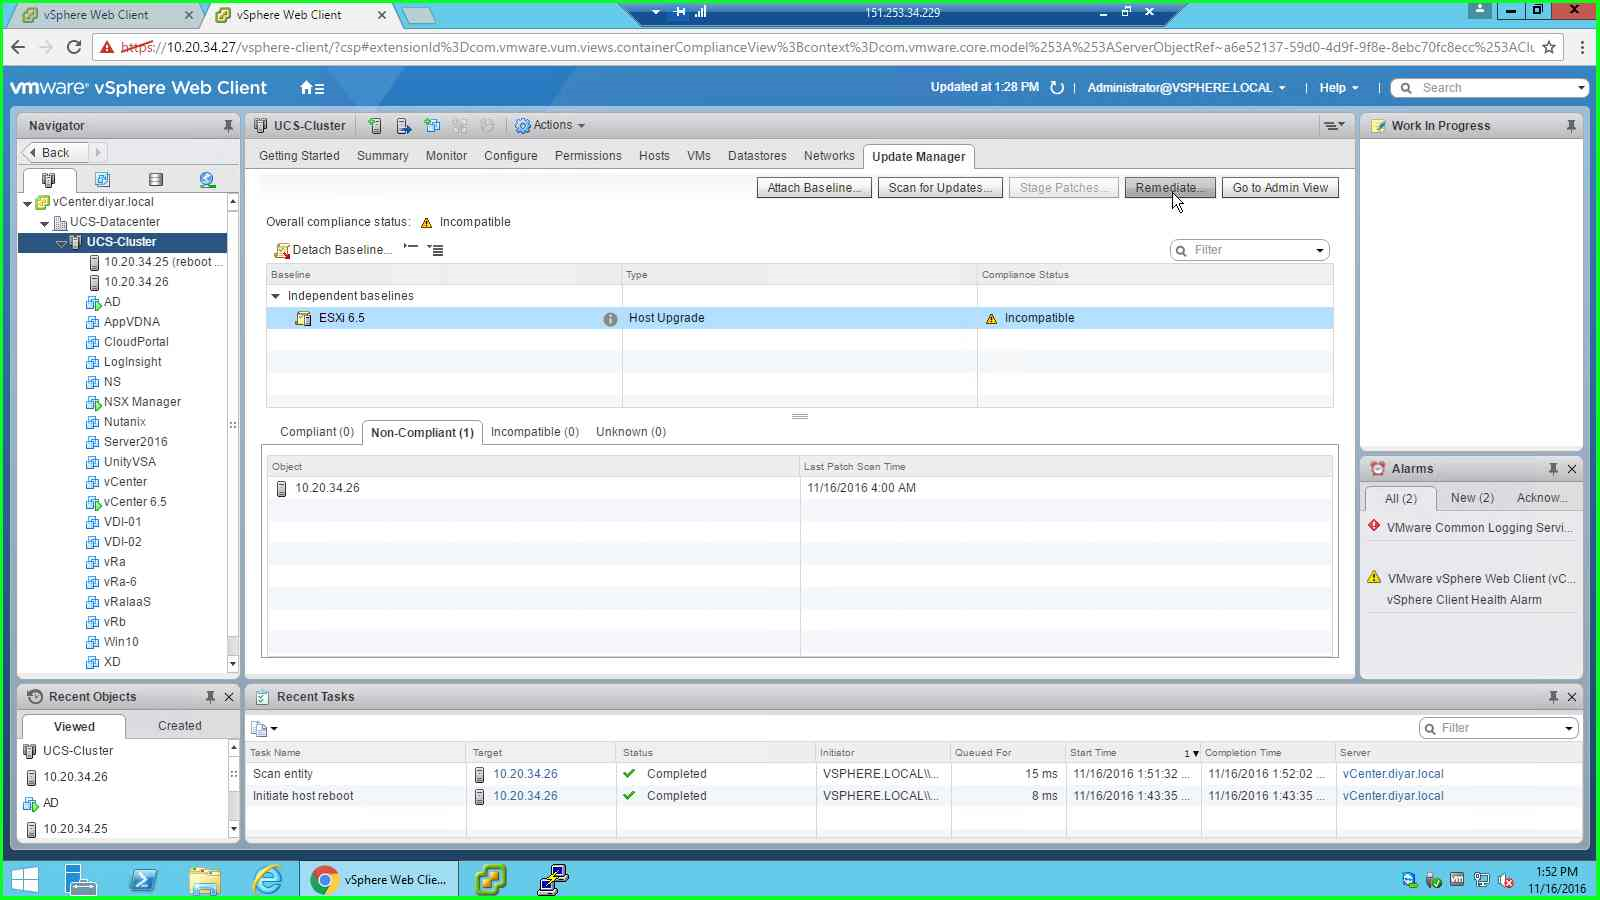This screenshot has width=1600, height=900.
Task: Click the Remediate... button
Action: pos(1170,188)
